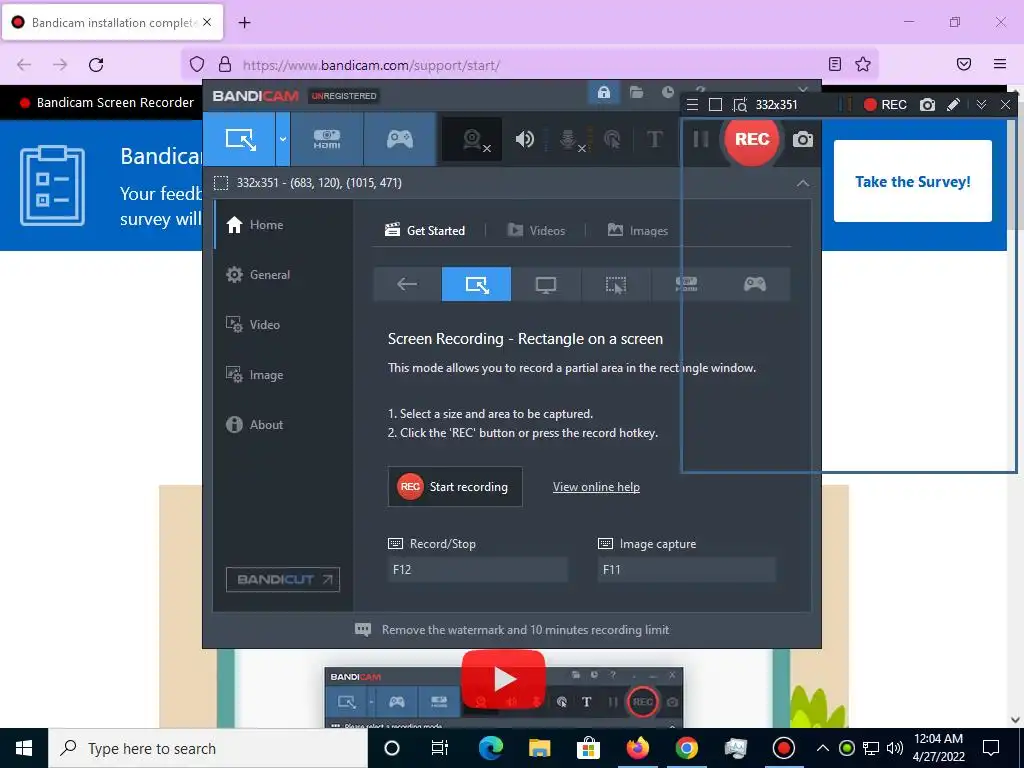Click the Start recording button
1024x768 pixels.
(x=455, y=487)
